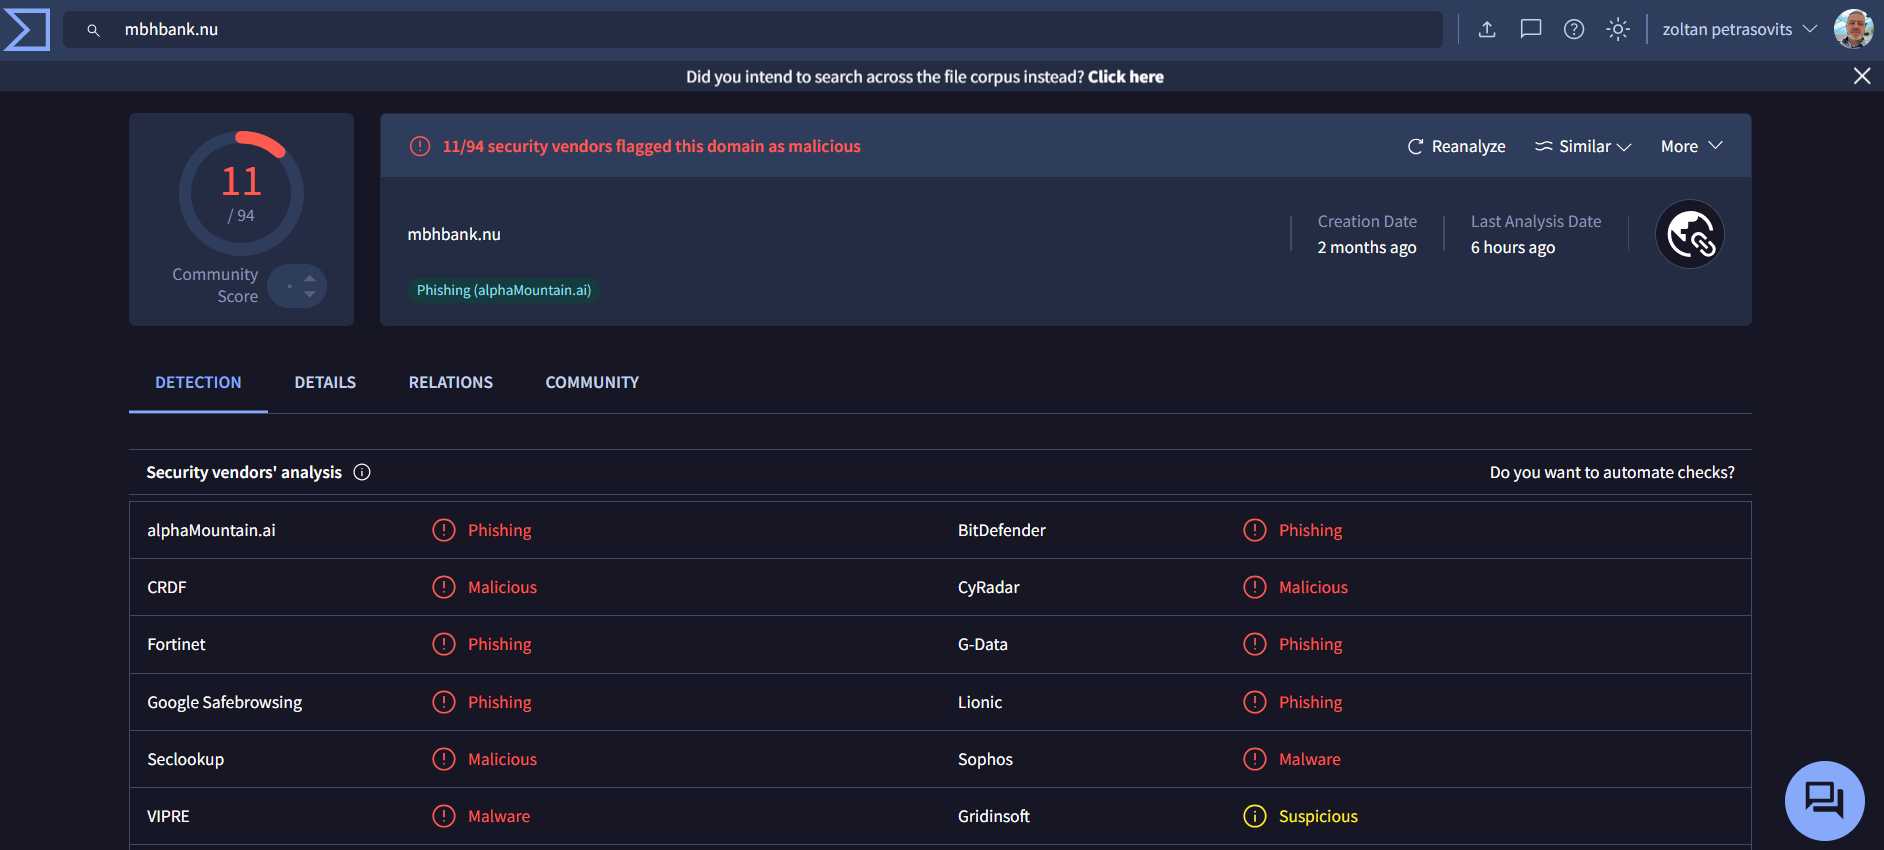Click the alert icon in Sophos row
1884x850 pixels.
coord(1254,759)
